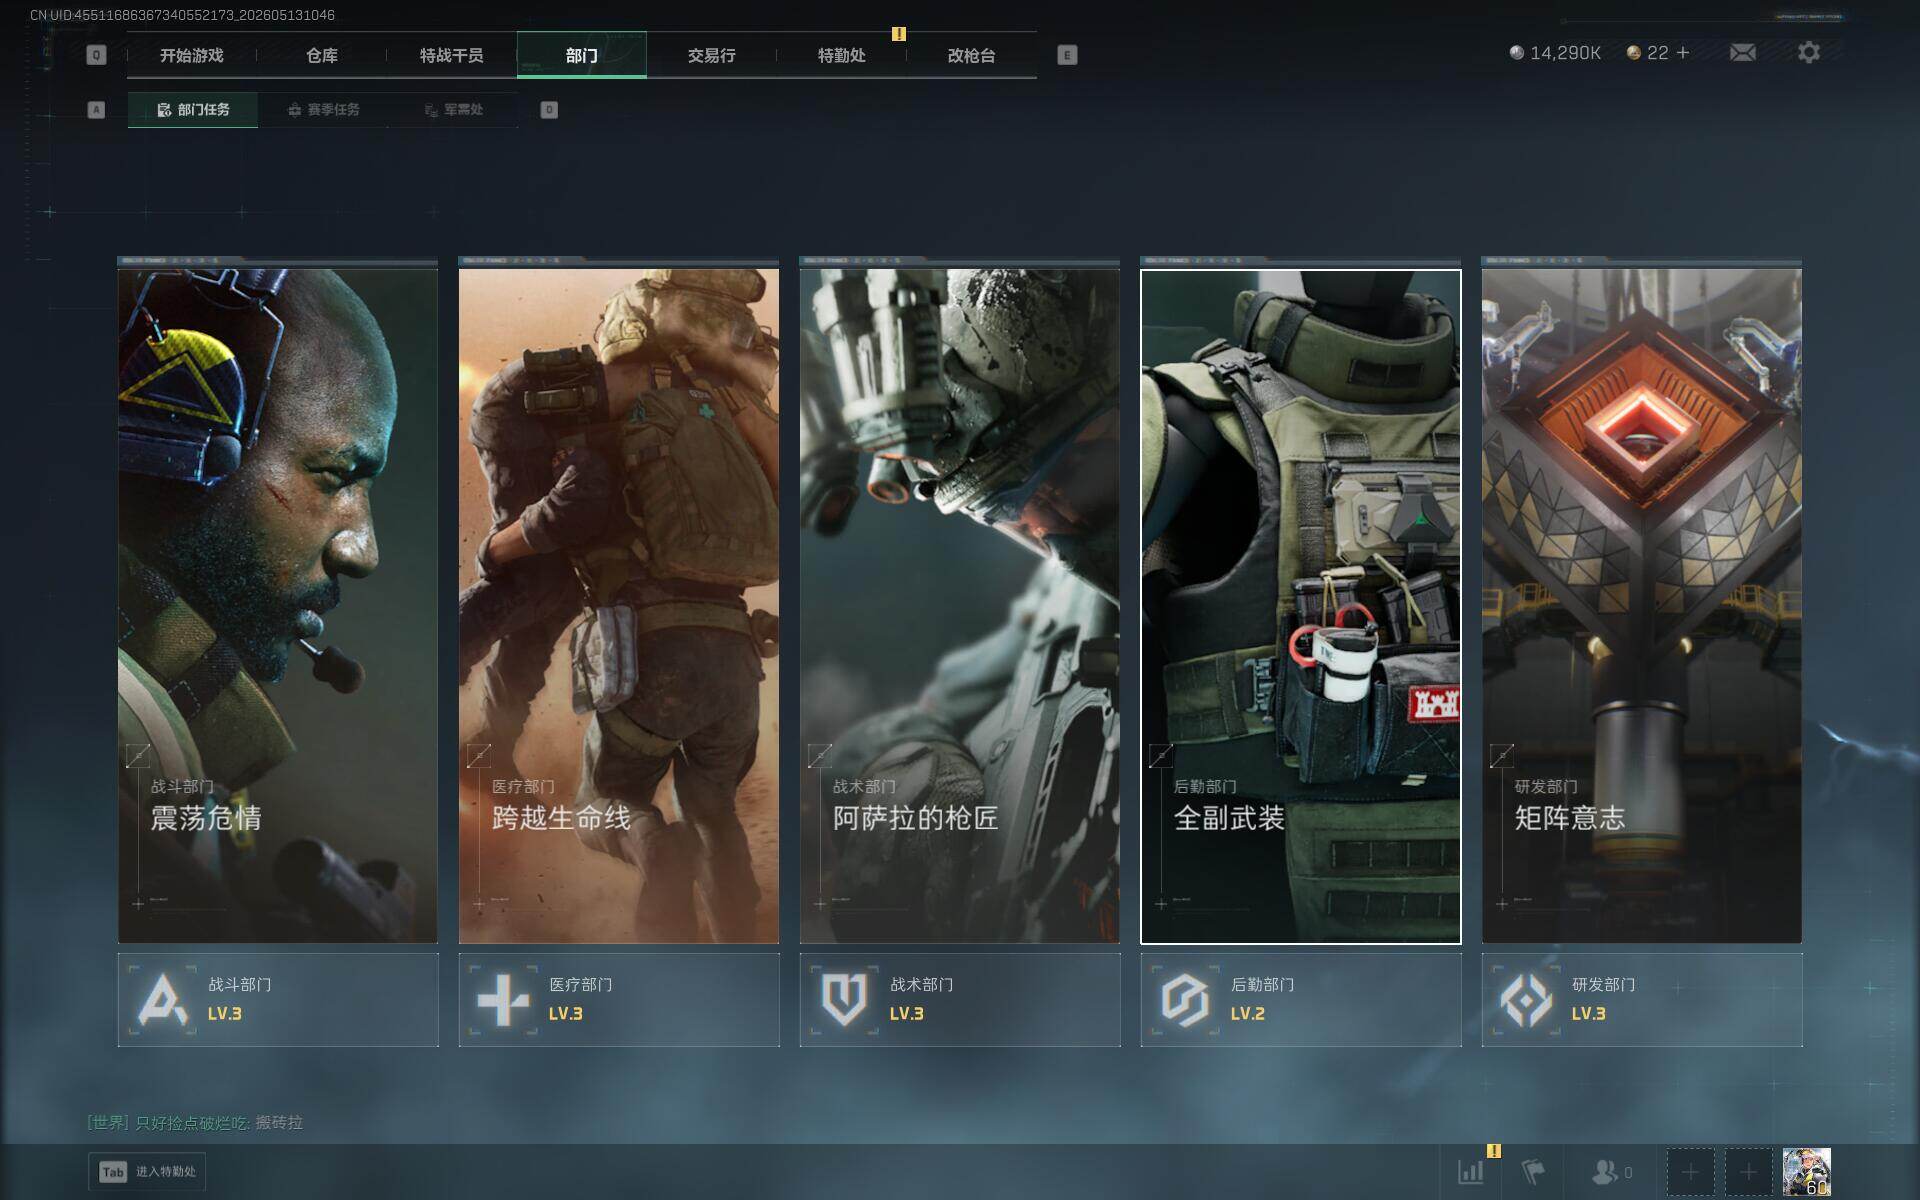Select the 部门任务 sub-tab
1920x1200 pixels.
click(x=193, y=110)
